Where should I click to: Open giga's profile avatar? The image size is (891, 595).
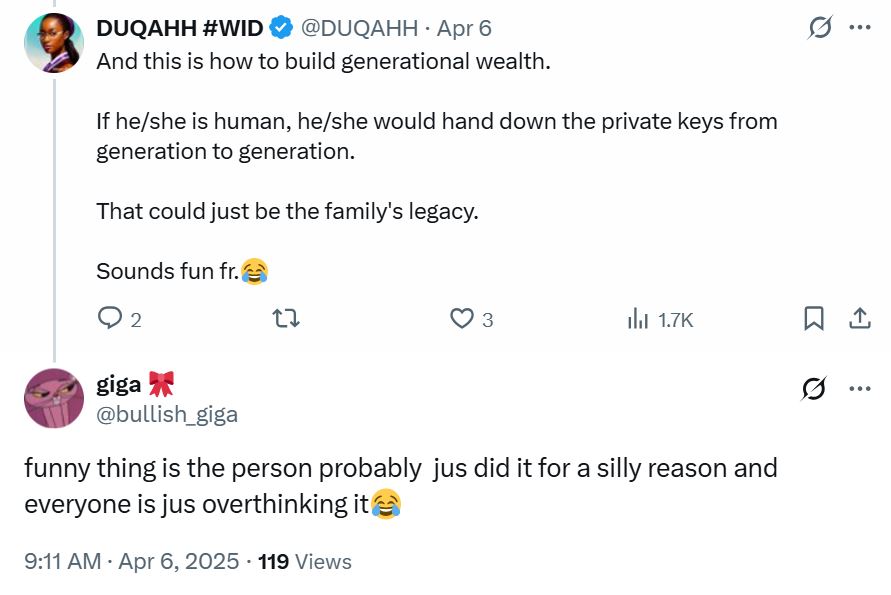53,398
